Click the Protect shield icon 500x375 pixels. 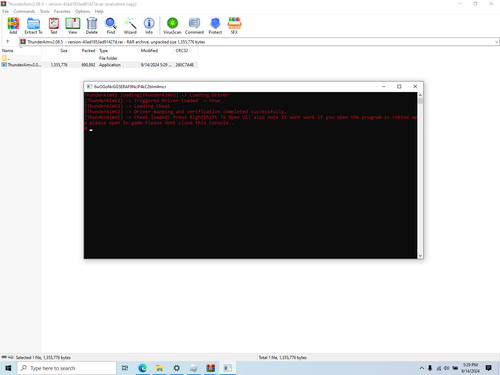click(x=215, y=26)
